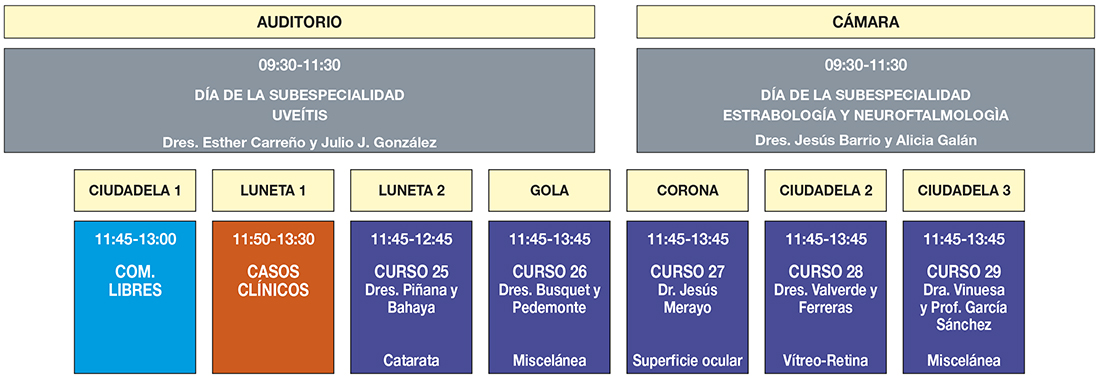Image resolution: width=1100 pixels, height=378 pixels.
Task: Open CURSO 29 by Dra. Vinuesa
Action: tap(963, 297)
